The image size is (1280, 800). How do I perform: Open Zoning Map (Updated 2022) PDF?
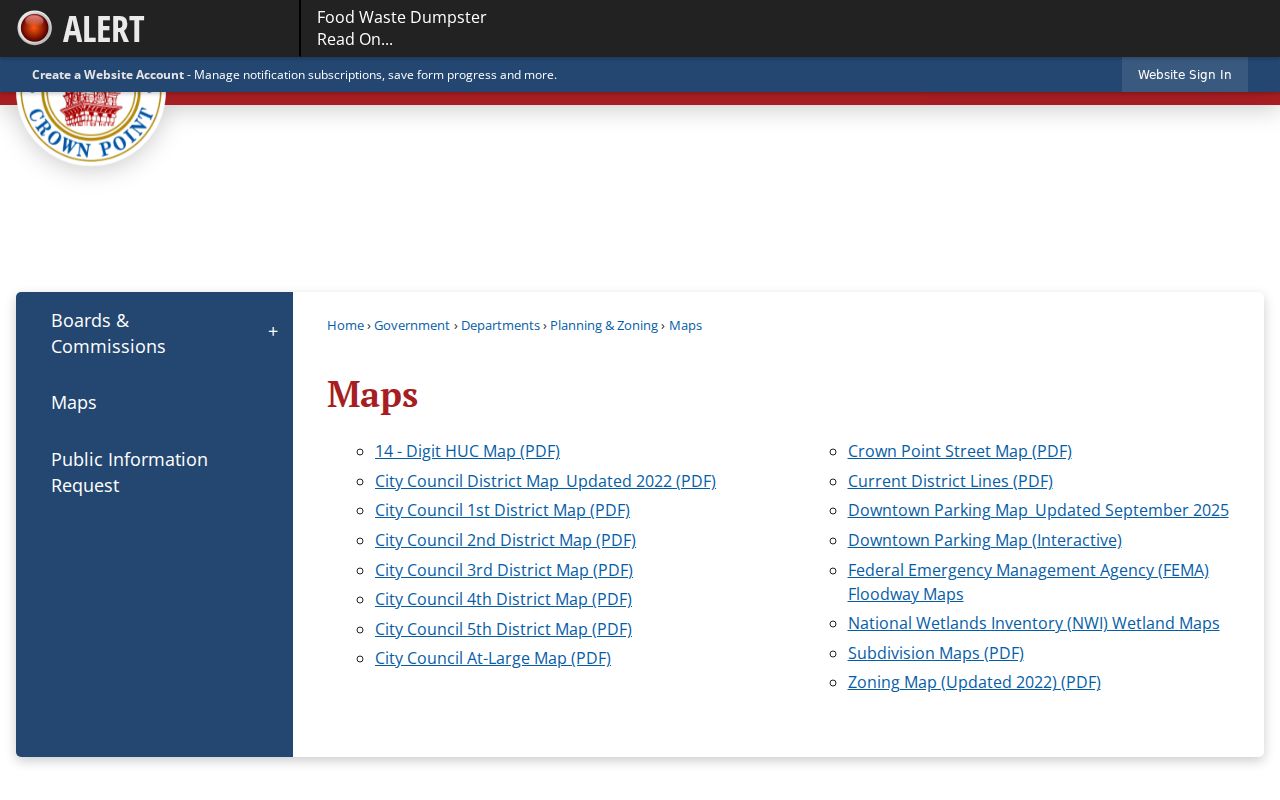974,682
